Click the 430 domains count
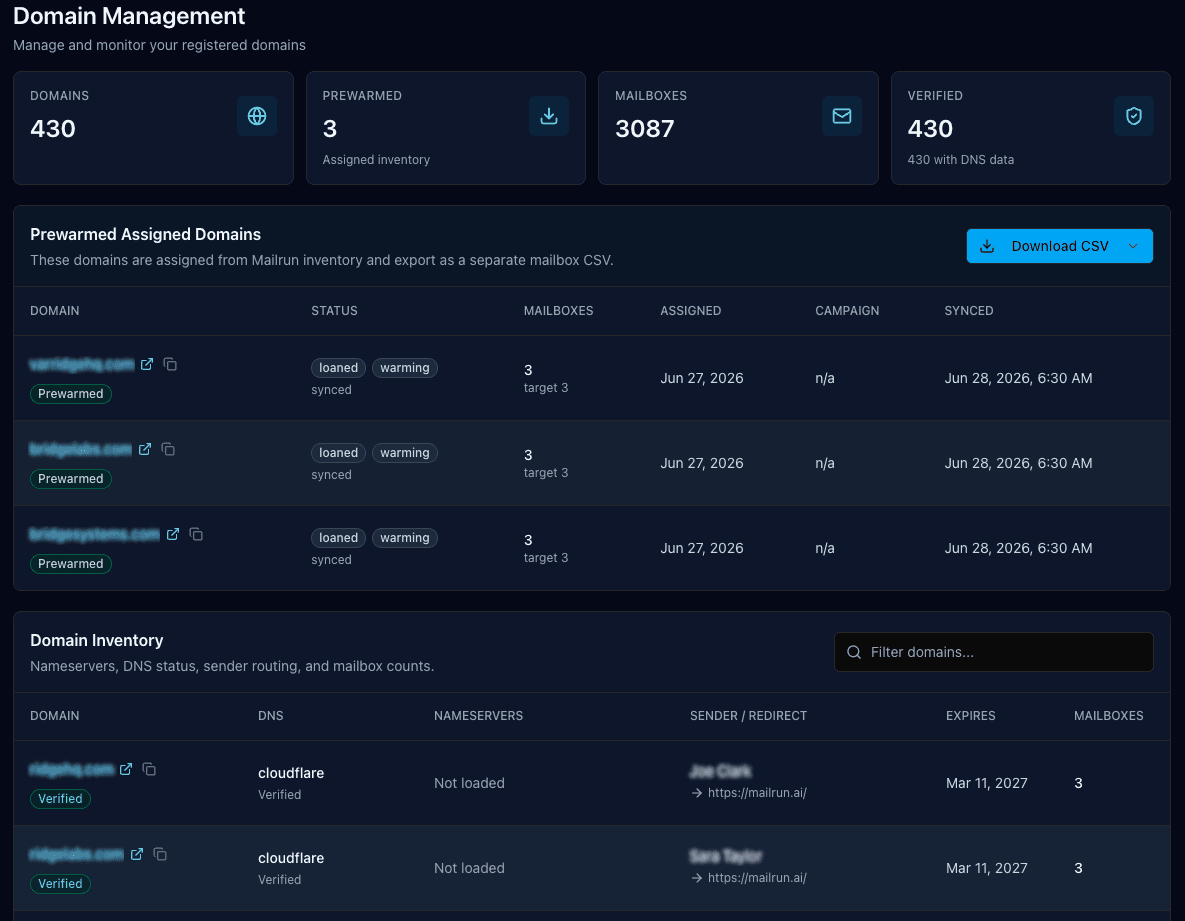Viewport: 1185px width, 921px height. 53,128
